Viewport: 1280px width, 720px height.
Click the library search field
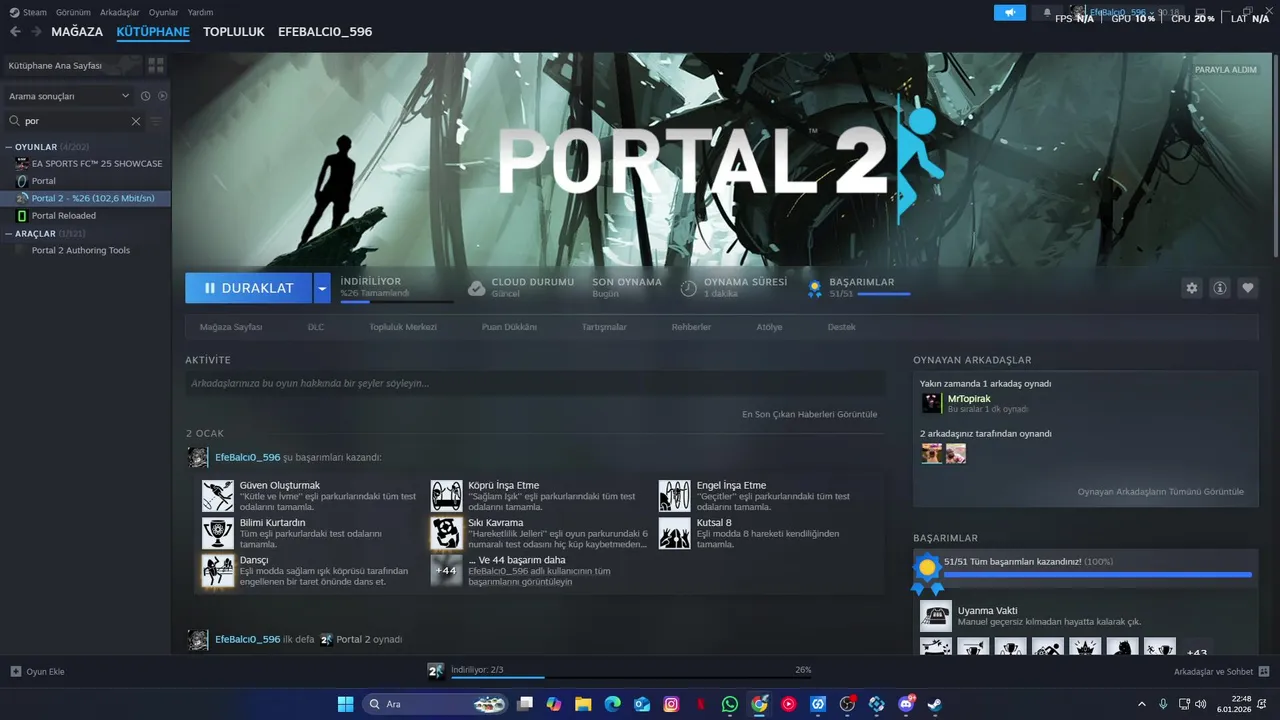75,121
